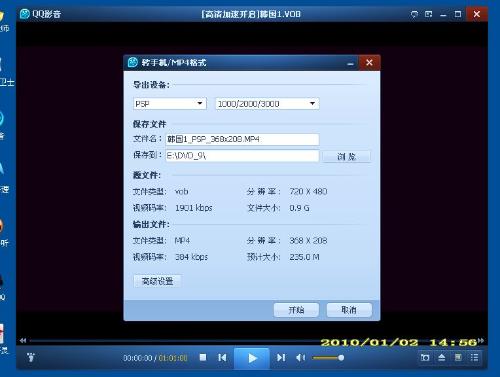Image resolution: width=500 pixels, height=377 pixels.
Task: Click the 文件名 filename input field
Action: [x=242, y=139]
